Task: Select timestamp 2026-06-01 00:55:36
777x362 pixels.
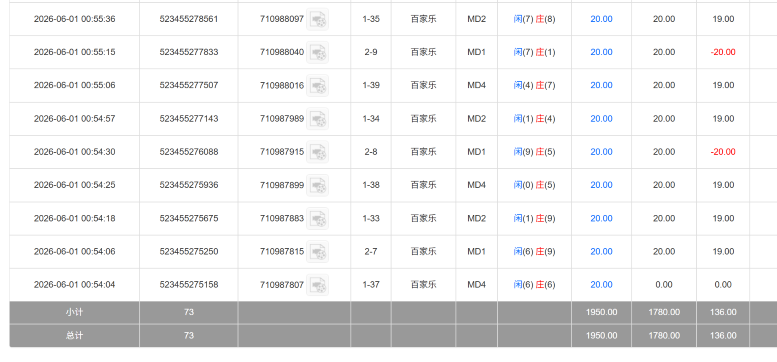Action: tap(74, 19)
